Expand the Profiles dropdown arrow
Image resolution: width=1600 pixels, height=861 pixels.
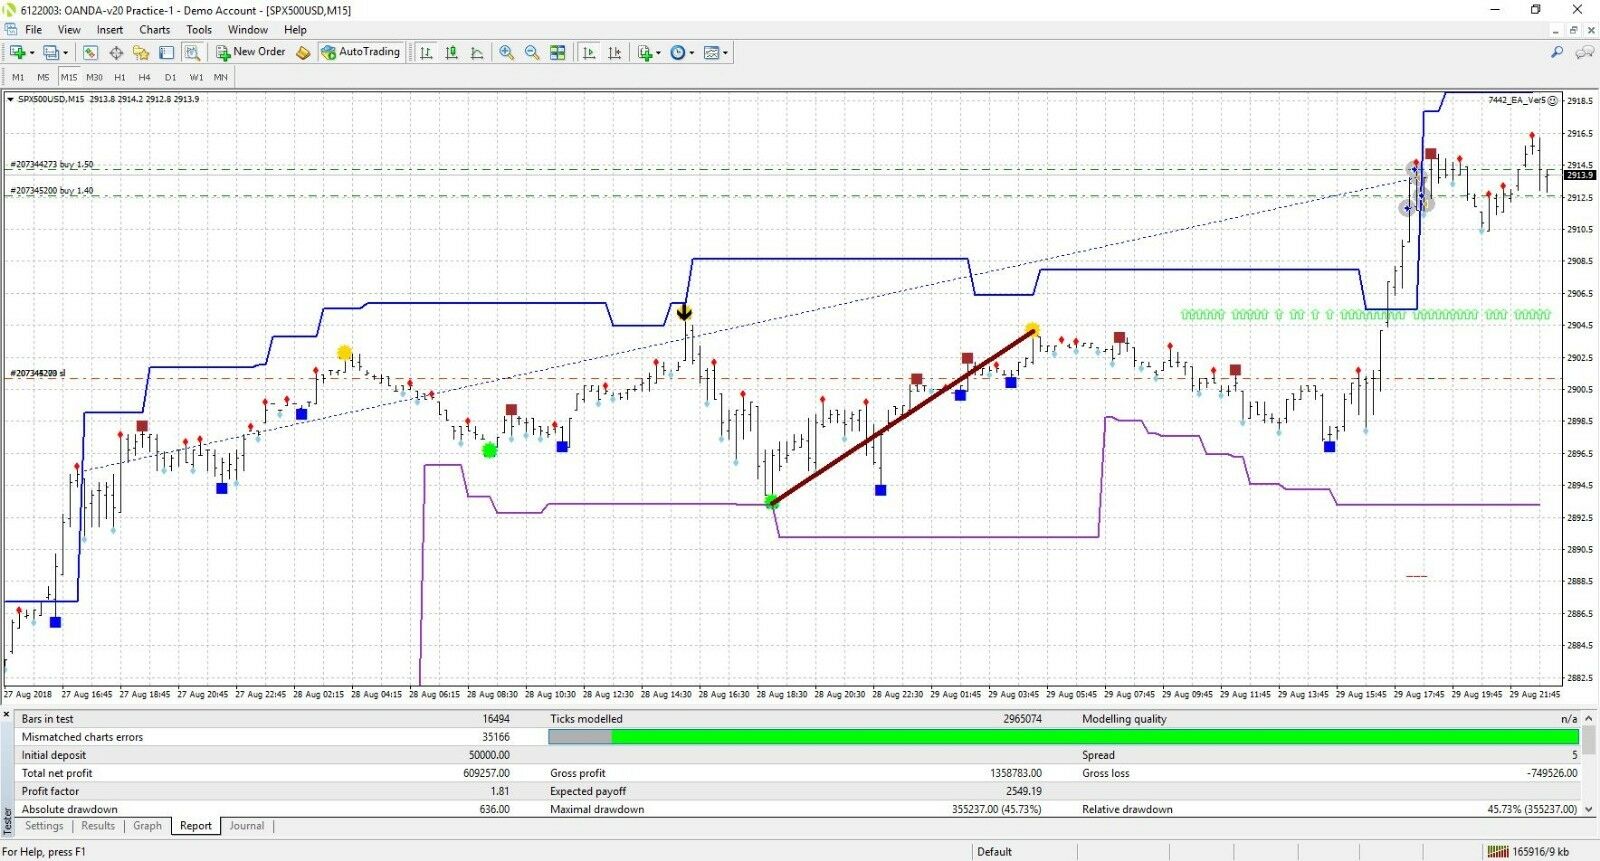pyautogui.click(x=66, y=53)
